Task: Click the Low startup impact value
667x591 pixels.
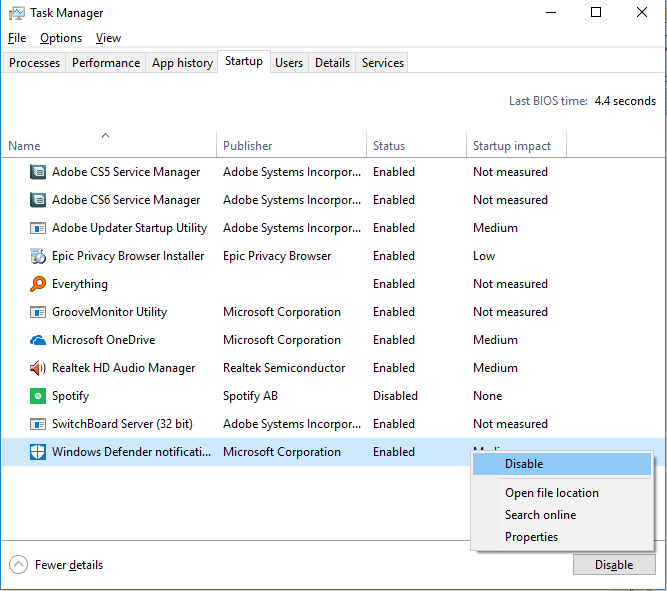Action: 484,256
